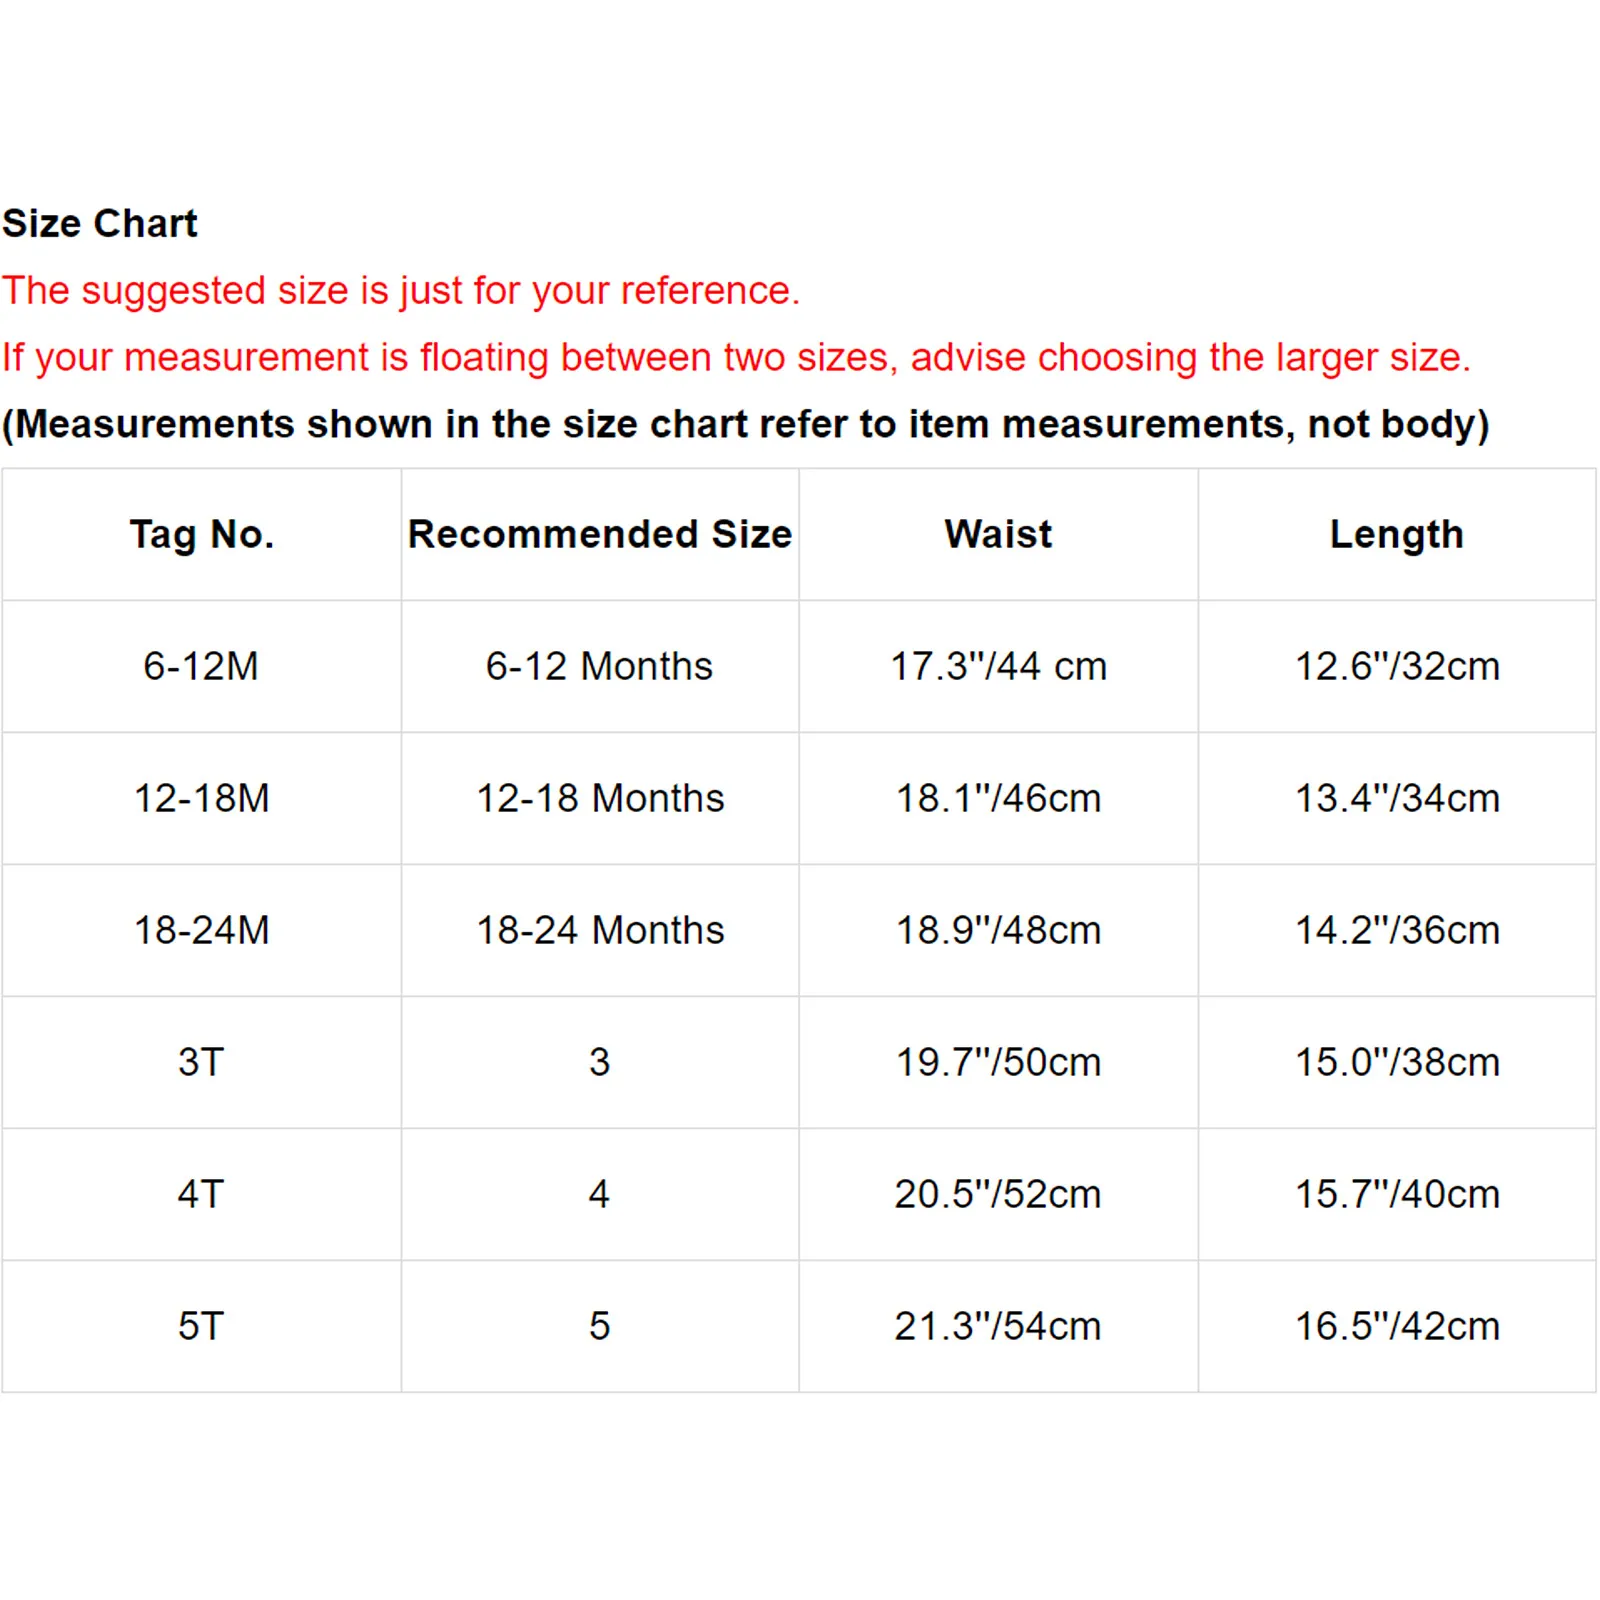Select the 18.9"/48cm waist value
Screen dimensions: 1600x1600
(998, 930)
